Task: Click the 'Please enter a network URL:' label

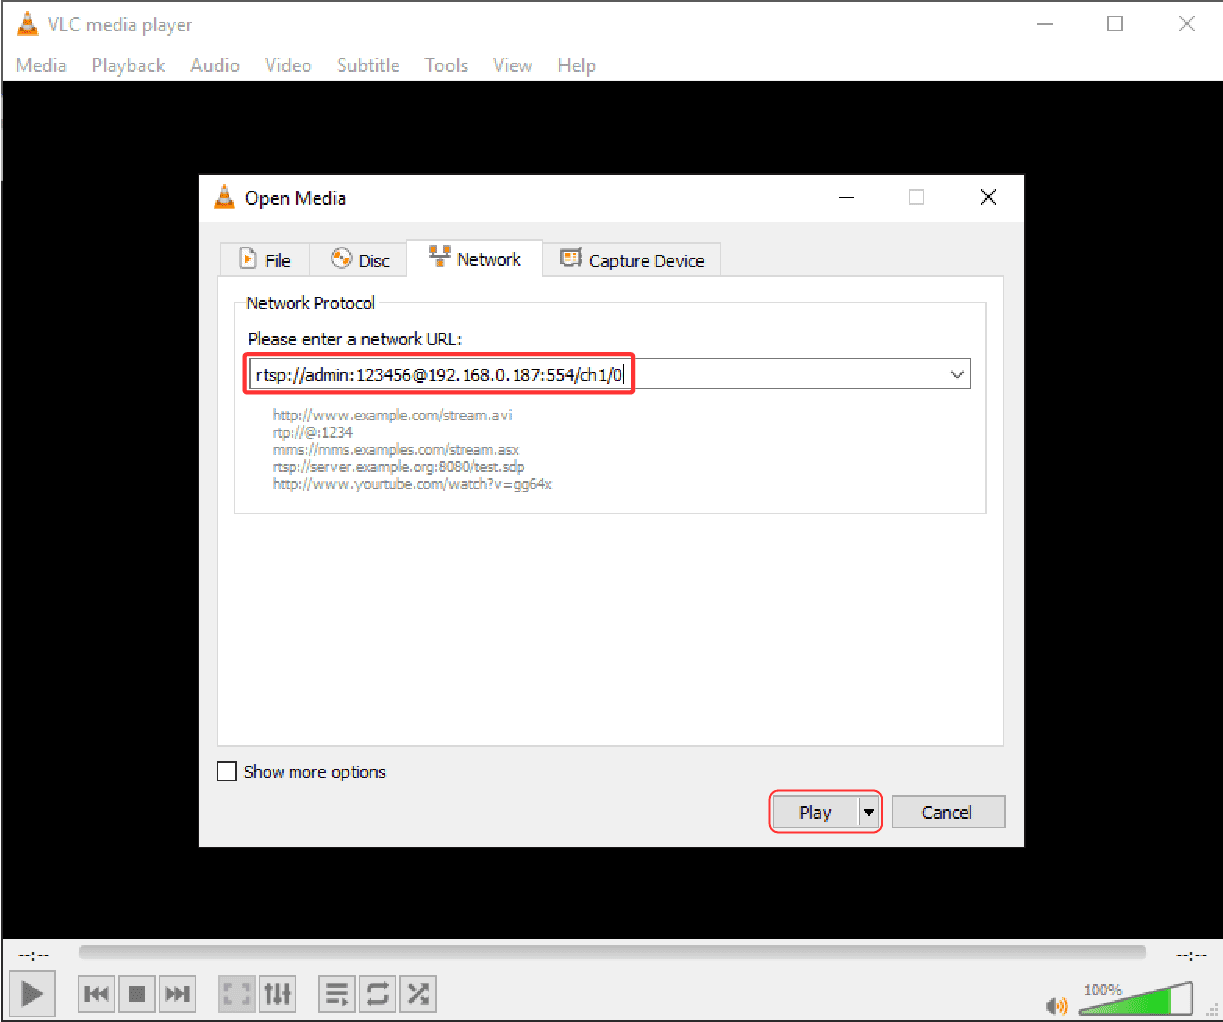Action: (355, 339)
